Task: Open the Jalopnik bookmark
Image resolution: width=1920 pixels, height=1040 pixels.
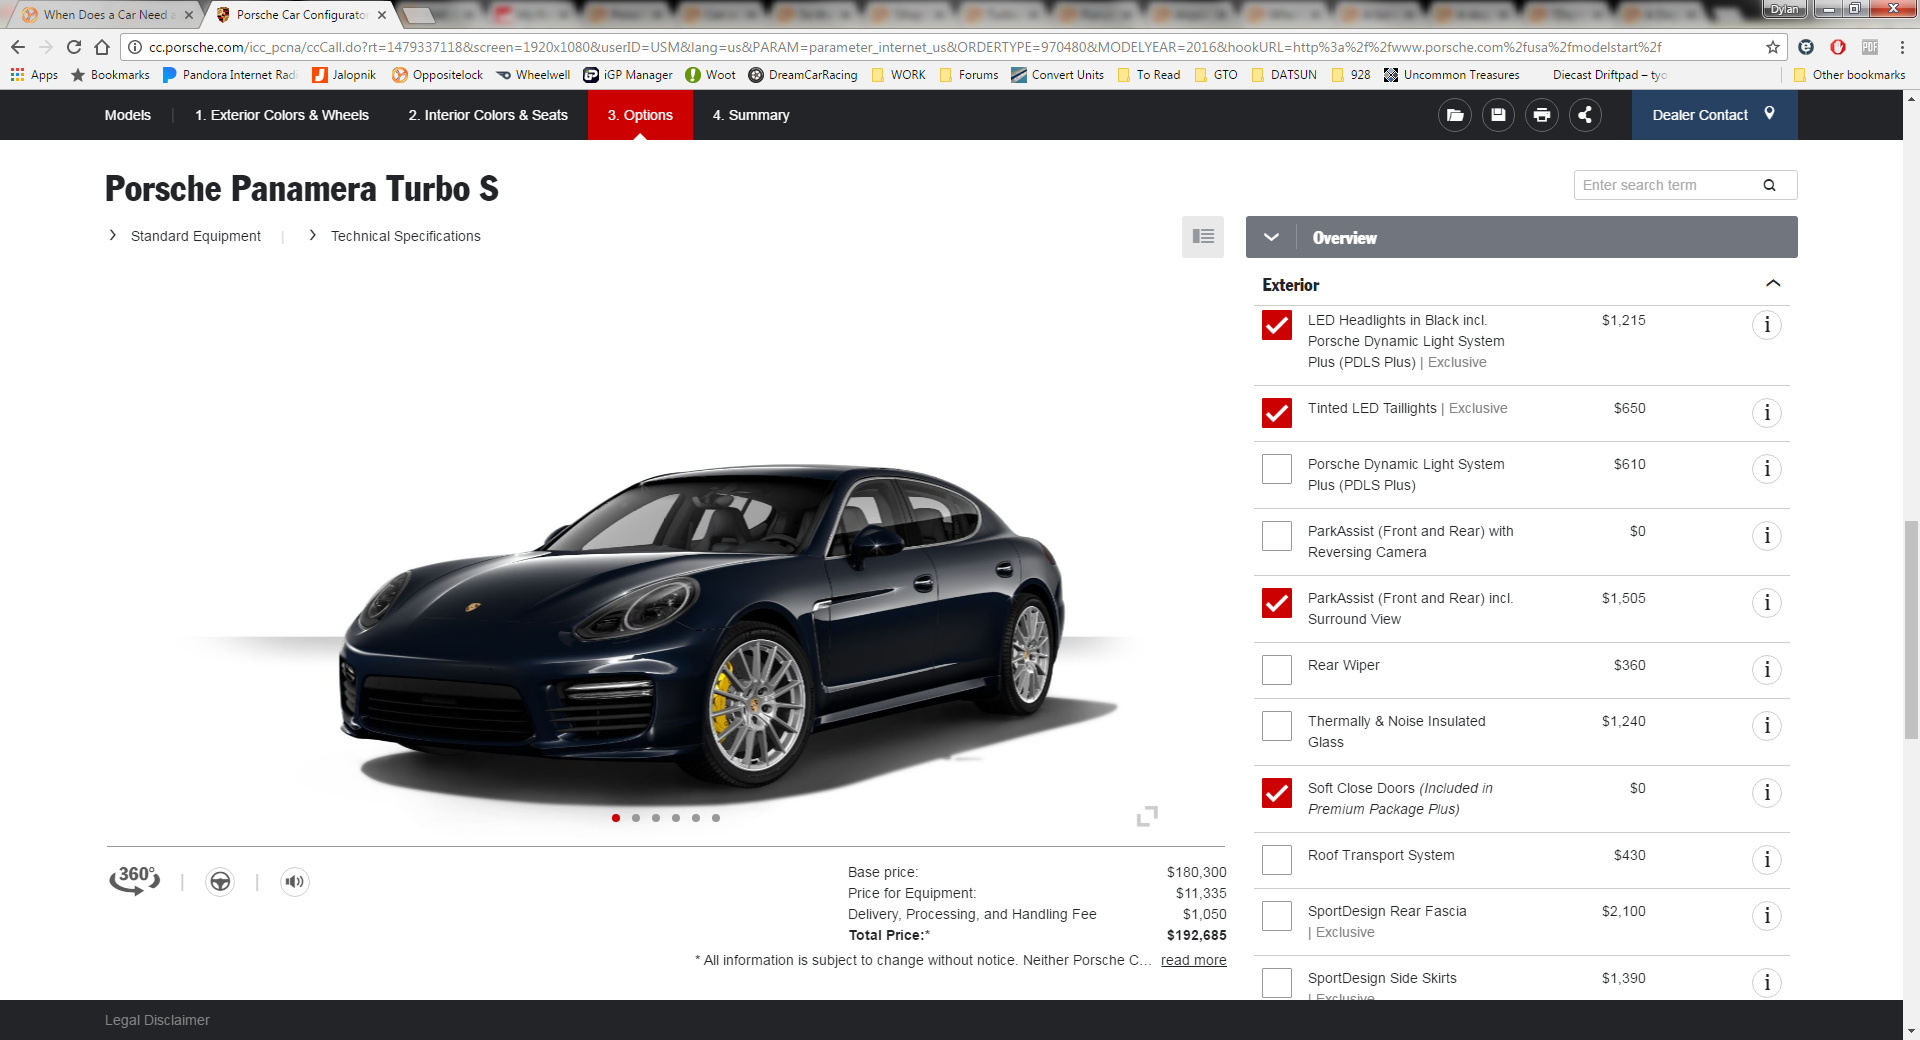Action: [x=344, y=75]
